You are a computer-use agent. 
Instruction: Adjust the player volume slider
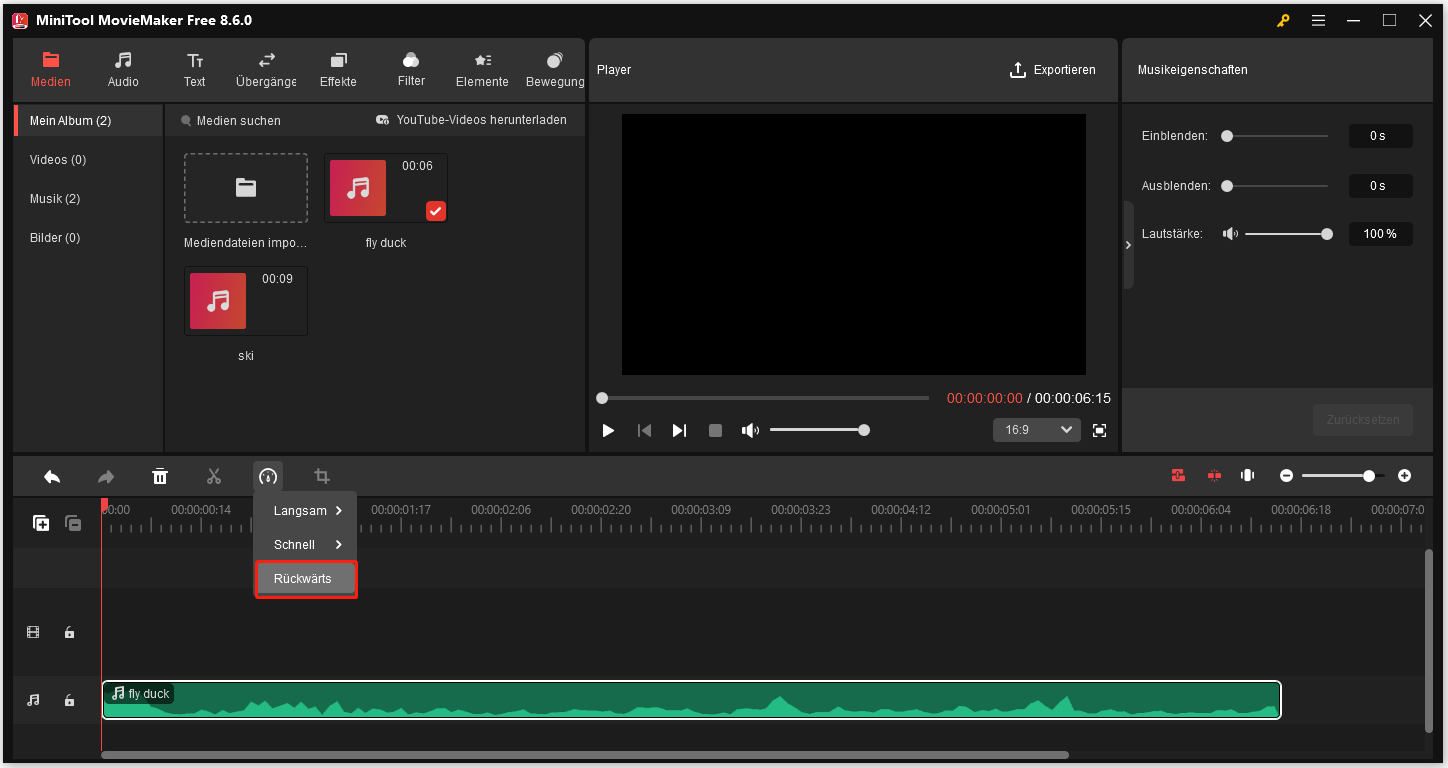coord(818,430)
